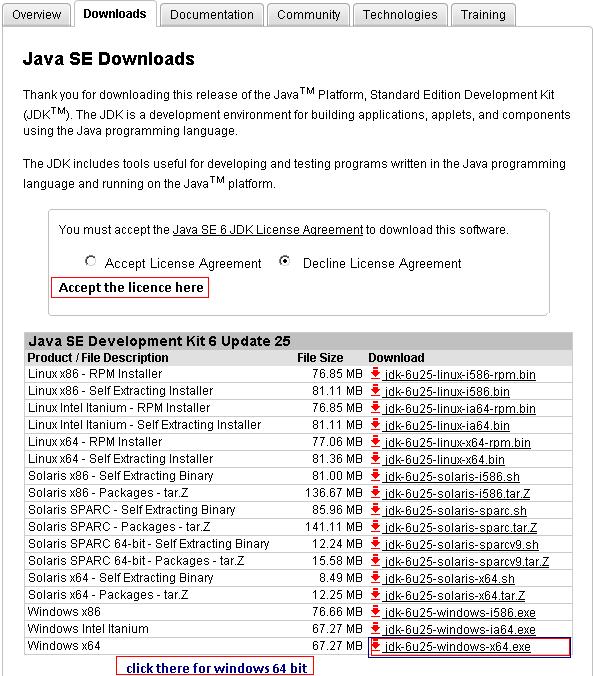Screen dimensions: 593x676
Task: Download jdk-6u25-windows-x64.exe file link
Action: [458, 647]
